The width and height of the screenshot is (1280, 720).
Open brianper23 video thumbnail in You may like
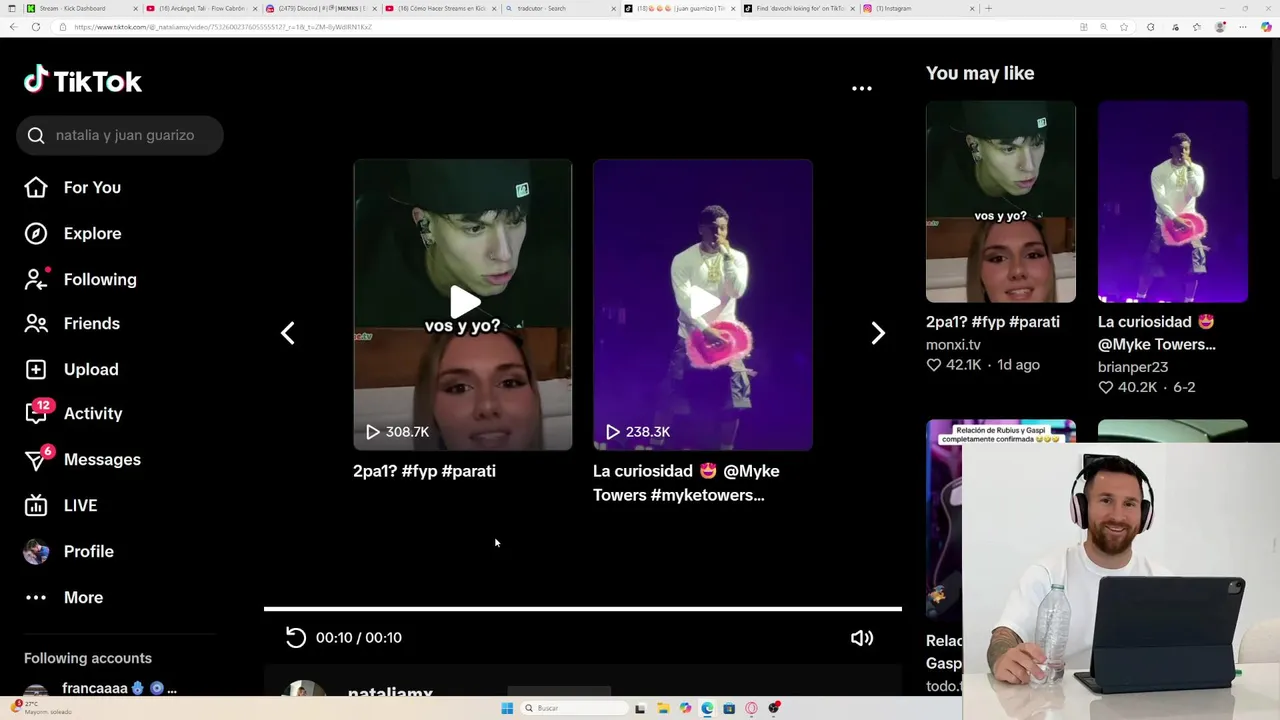tap(1173, 201)
